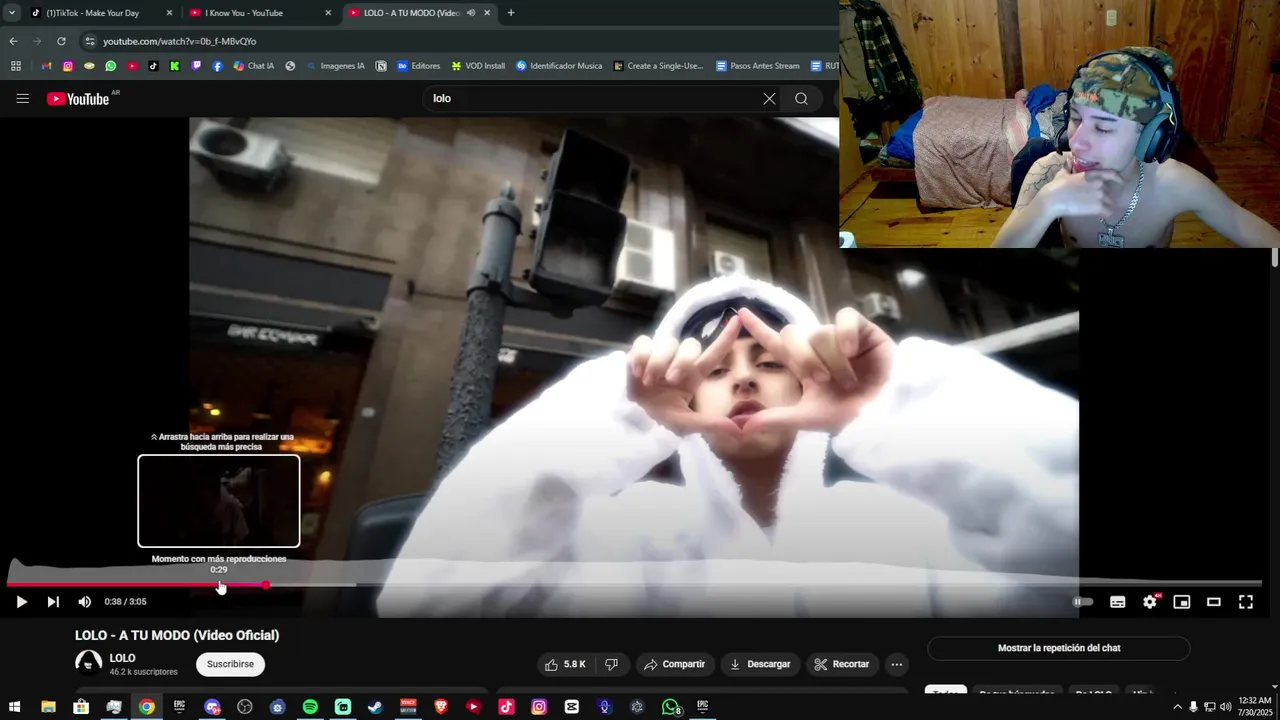This screenshot has width=1280, height=720.
Task: Go back in browser
Action: point(13,41)
